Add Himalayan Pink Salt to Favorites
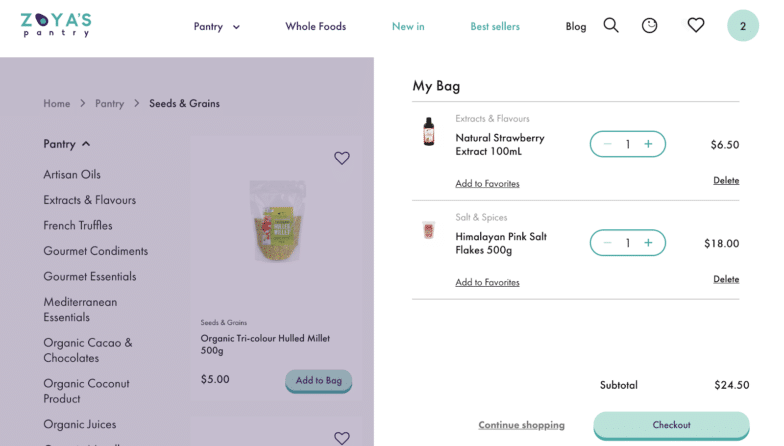784x446 pixels. (x=487, y=282)
